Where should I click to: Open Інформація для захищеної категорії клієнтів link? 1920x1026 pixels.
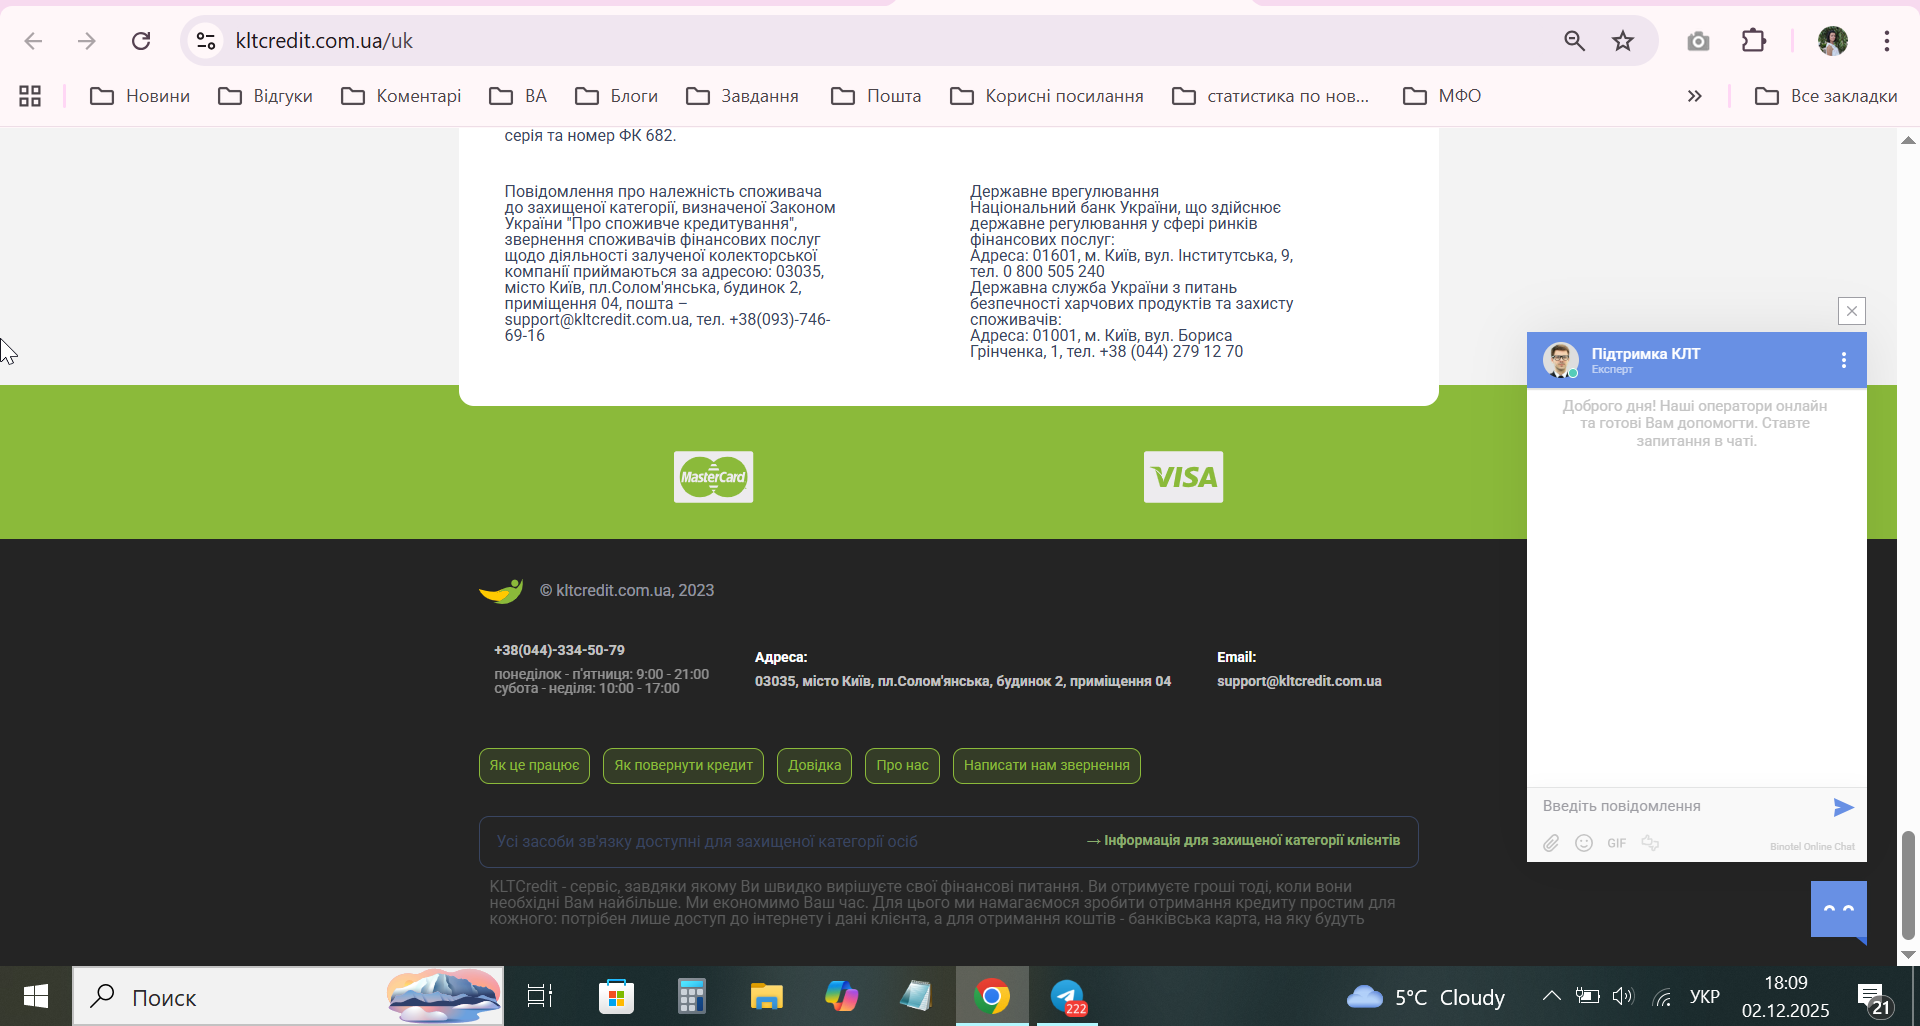tap(1243, 841)
